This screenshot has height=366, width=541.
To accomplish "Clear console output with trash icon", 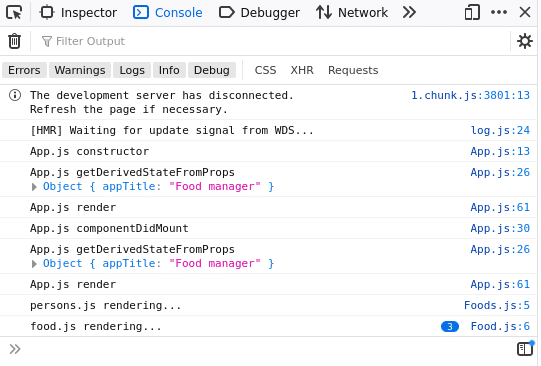I will 14,41.
